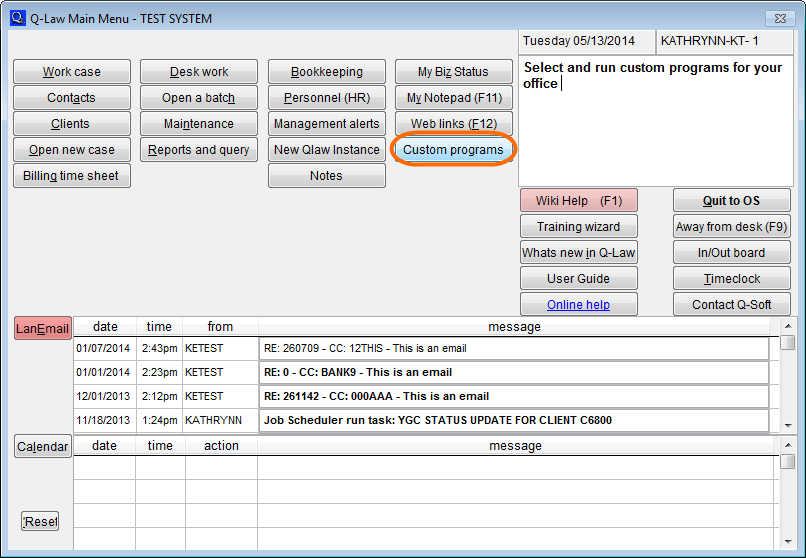
Task: Open the LanEmail button
Action: [43, 328]
